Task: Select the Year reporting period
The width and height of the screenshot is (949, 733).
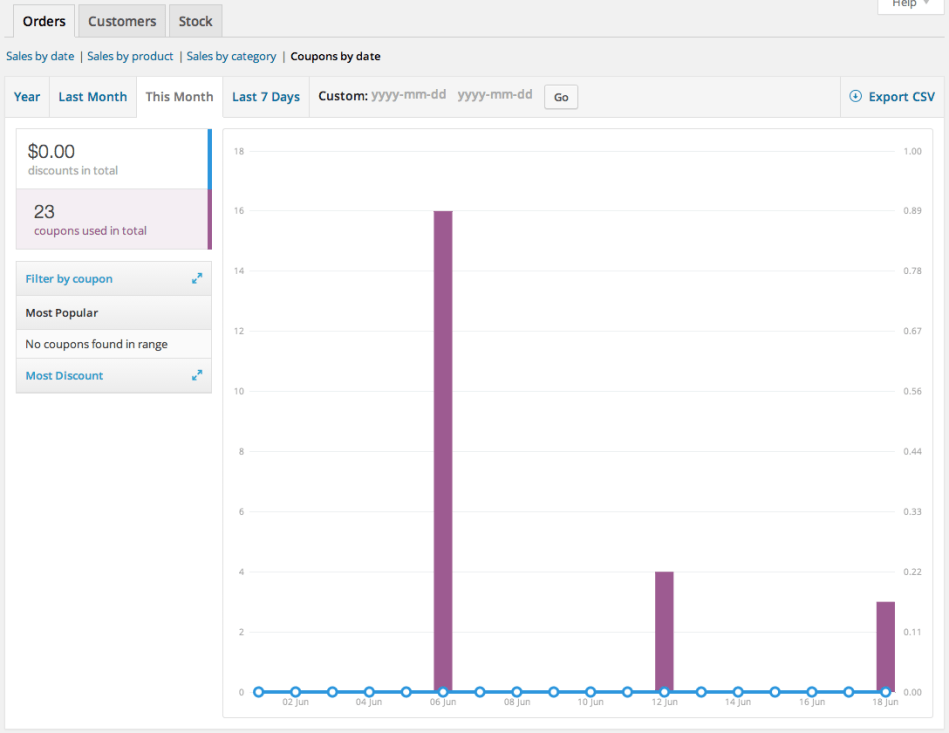Action: coord(26,96)
